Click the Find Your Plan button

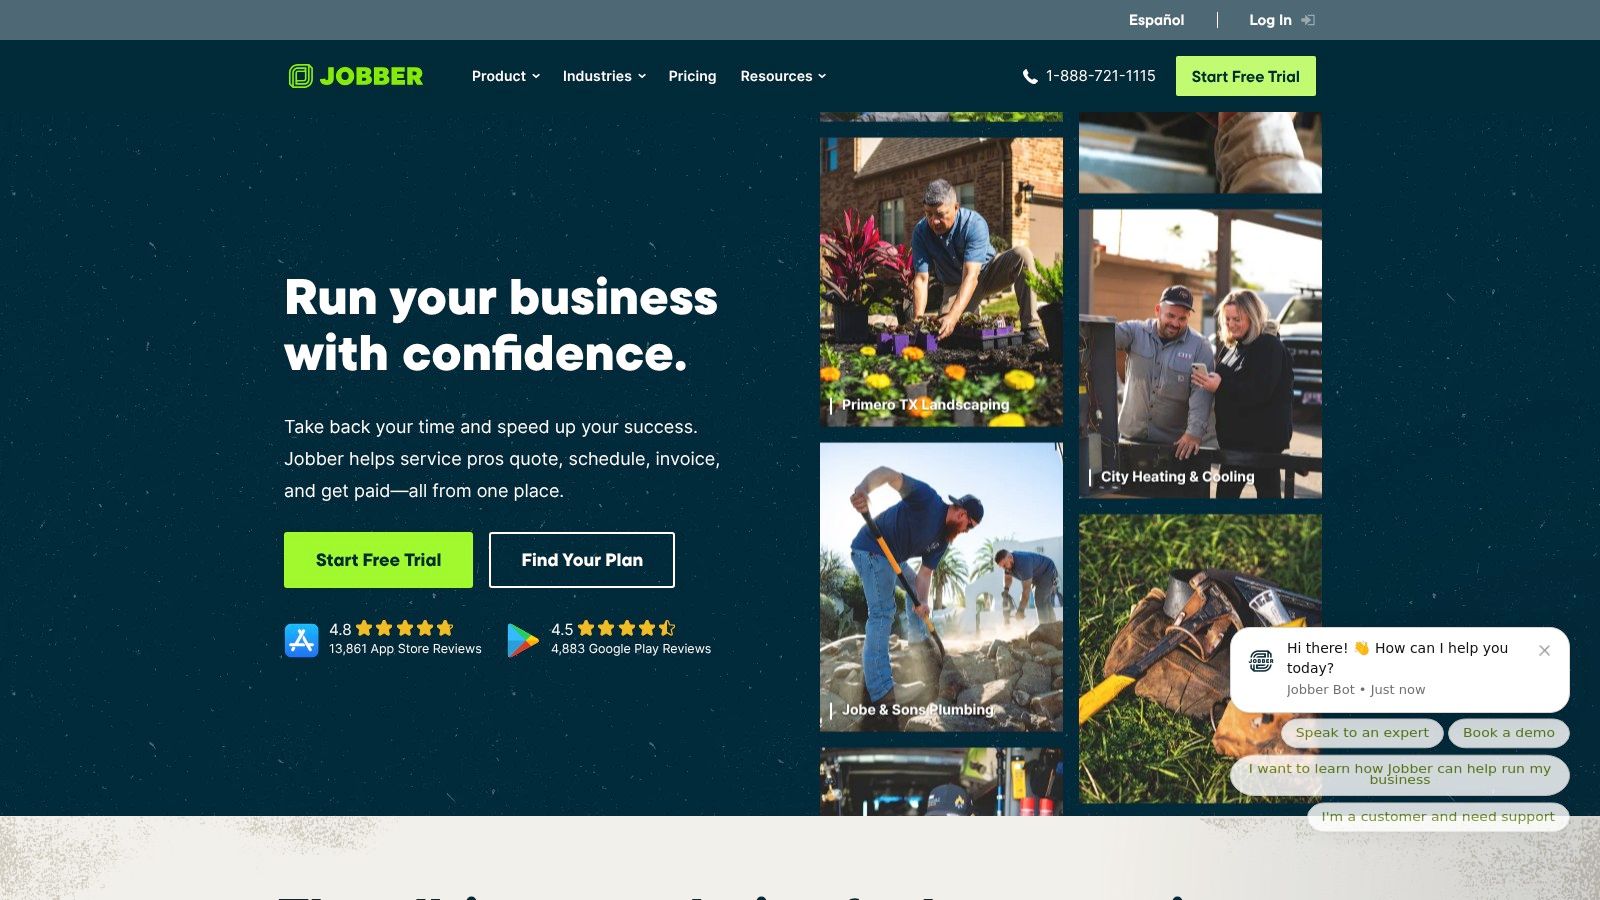pos(582,560)
